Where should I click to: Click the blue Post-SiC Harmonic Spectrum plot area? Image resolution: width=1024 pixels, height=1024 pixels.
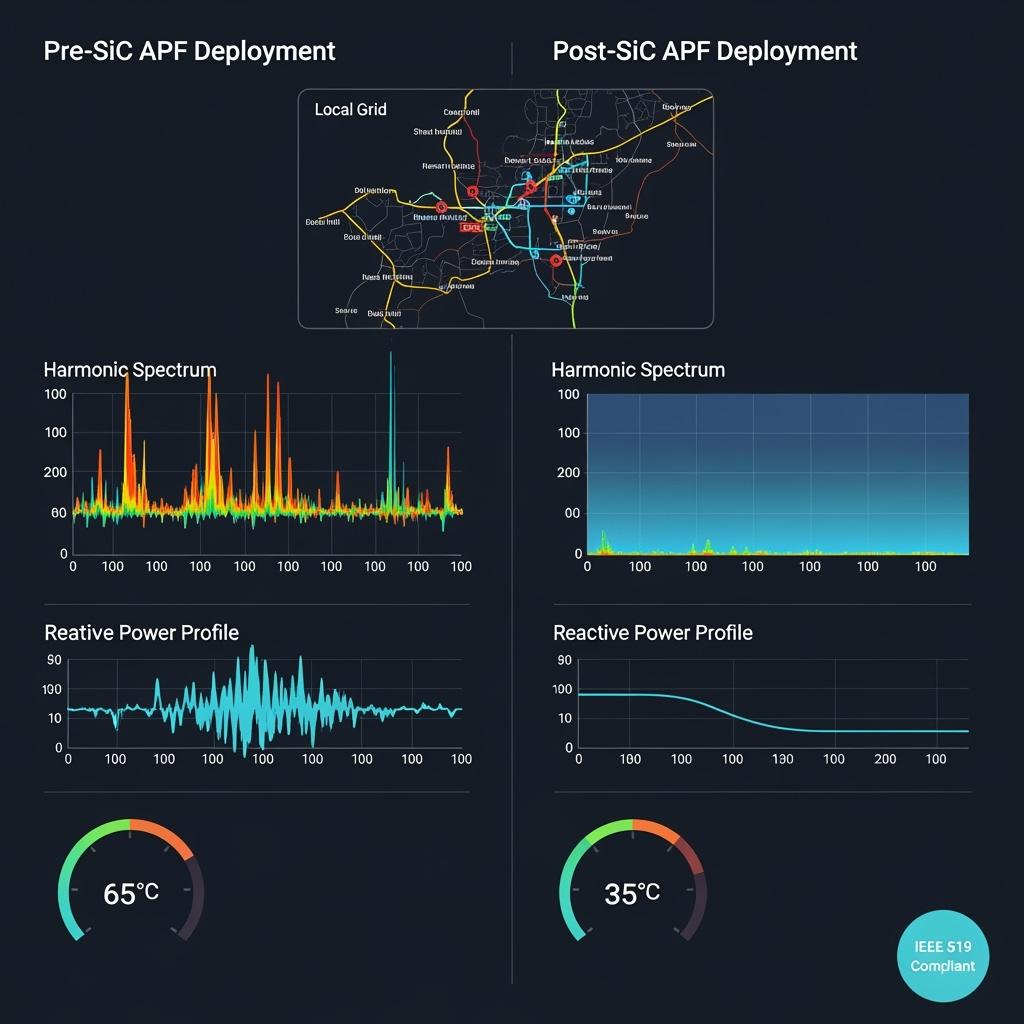coord(777,460)
